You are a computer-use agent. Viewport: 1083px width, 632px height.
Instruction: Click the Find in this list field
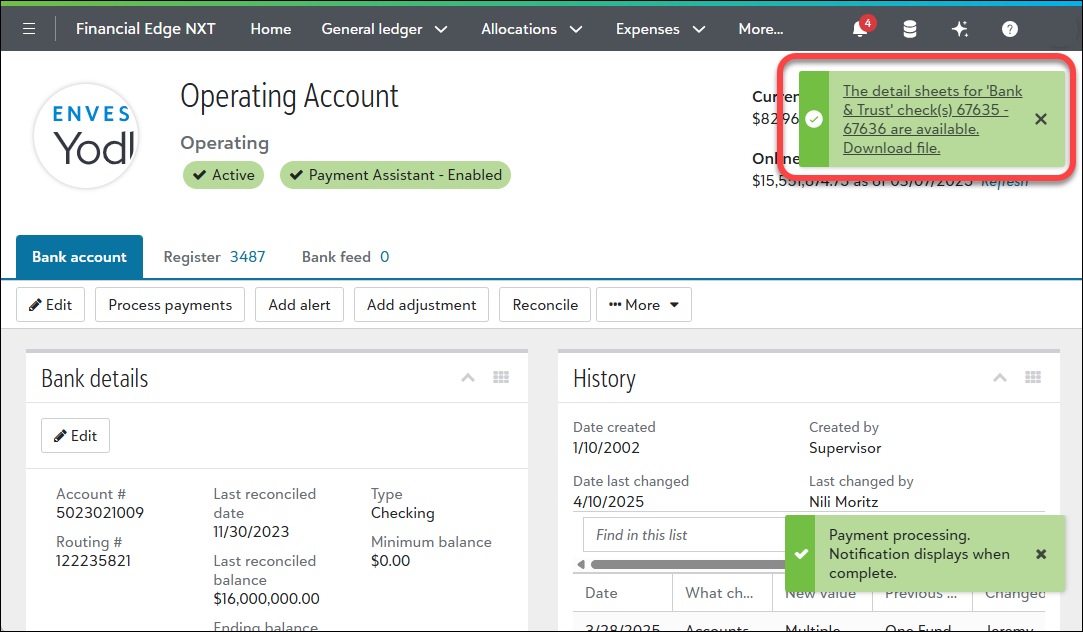pyautogui.click(x=684, y=535)
